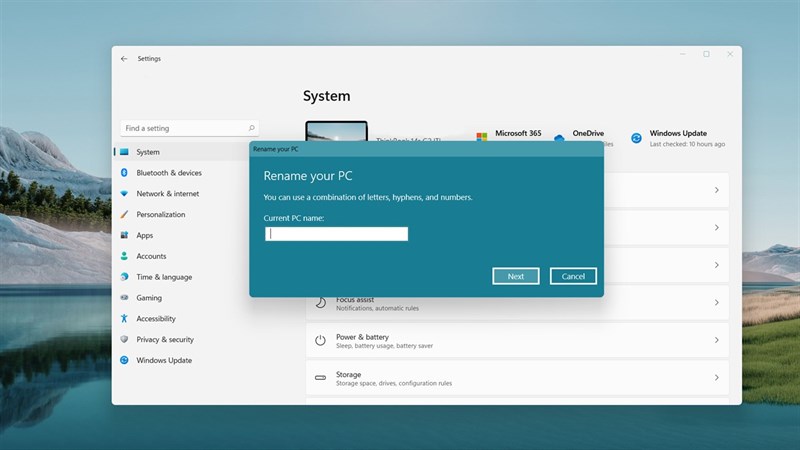Click the System monitor icon in sidebar
This screenshot has height=450, width=800.
coord(124,152)
